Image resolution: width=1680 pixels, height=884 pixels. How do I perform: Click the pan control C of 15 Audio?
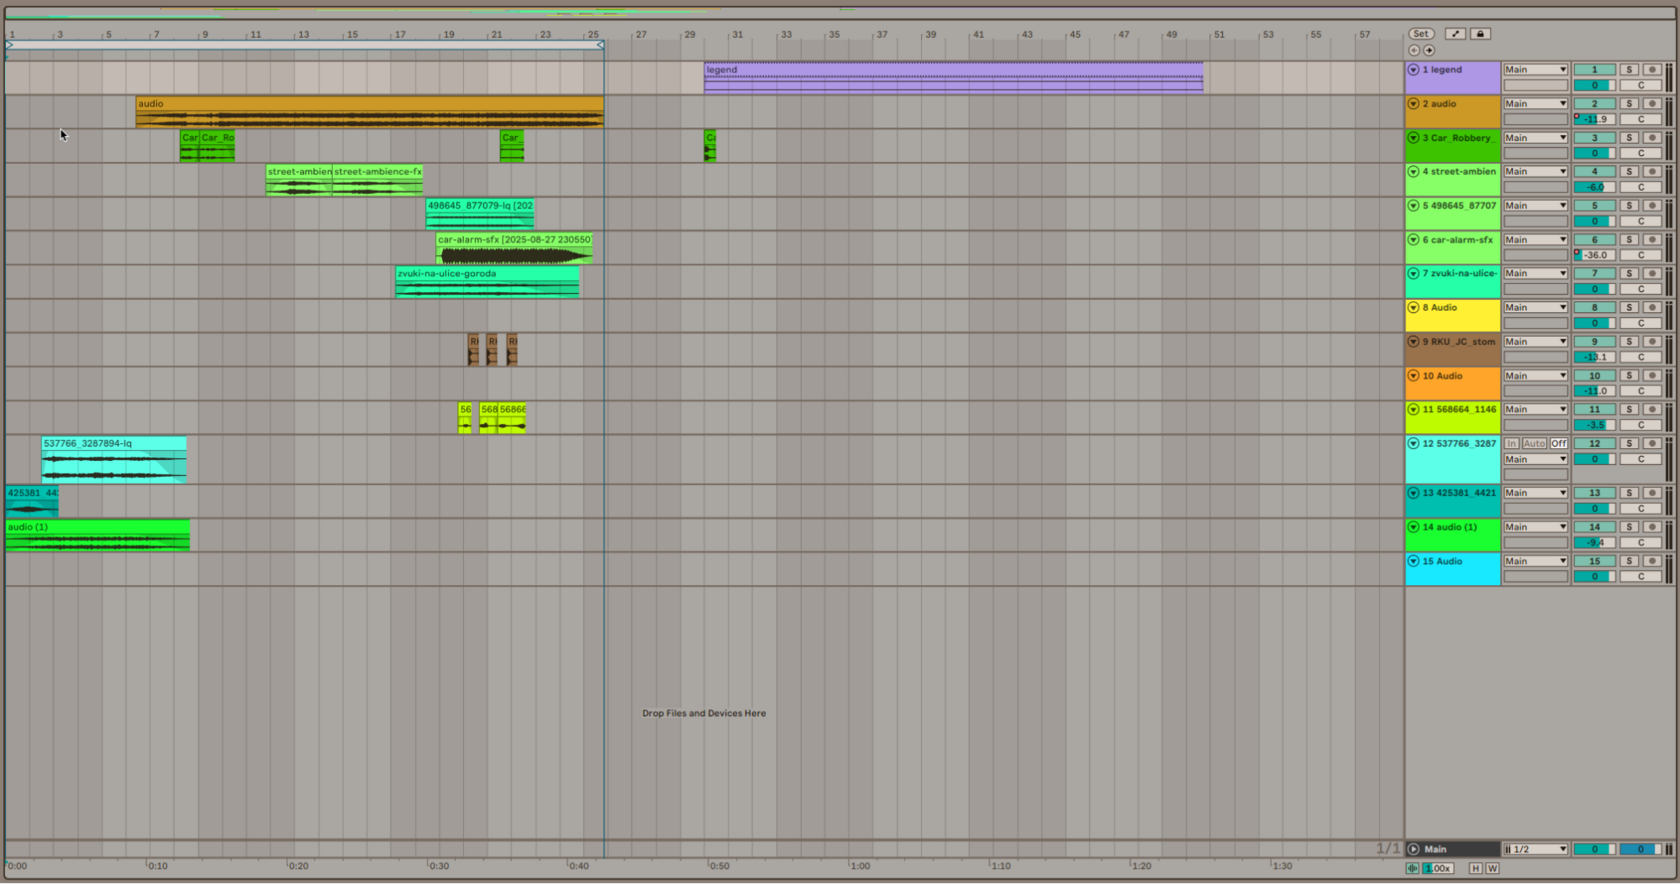tap(1640, 576)
